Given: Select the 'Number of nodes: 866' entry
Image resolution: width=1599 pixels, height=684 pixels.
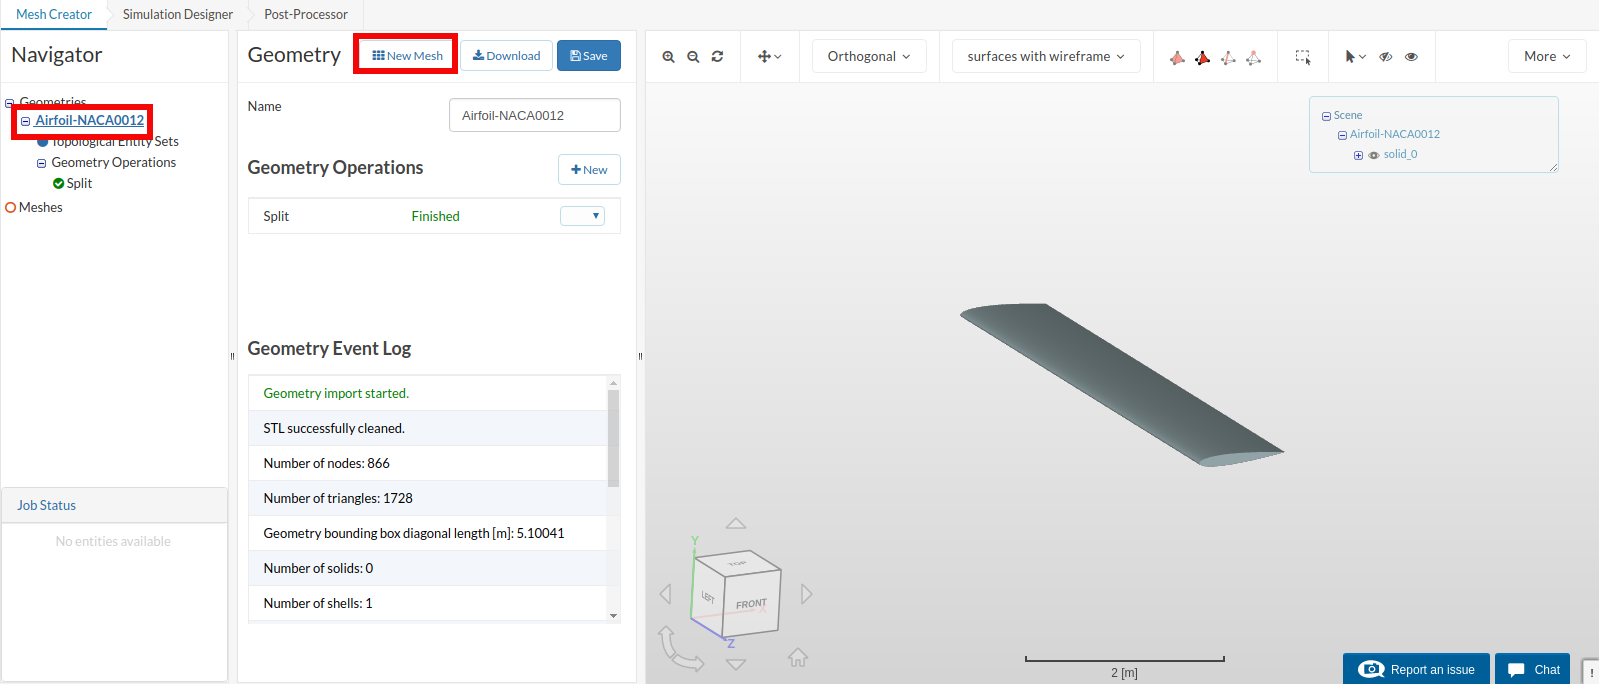Looking at the screenshot, I should (428, 463).
